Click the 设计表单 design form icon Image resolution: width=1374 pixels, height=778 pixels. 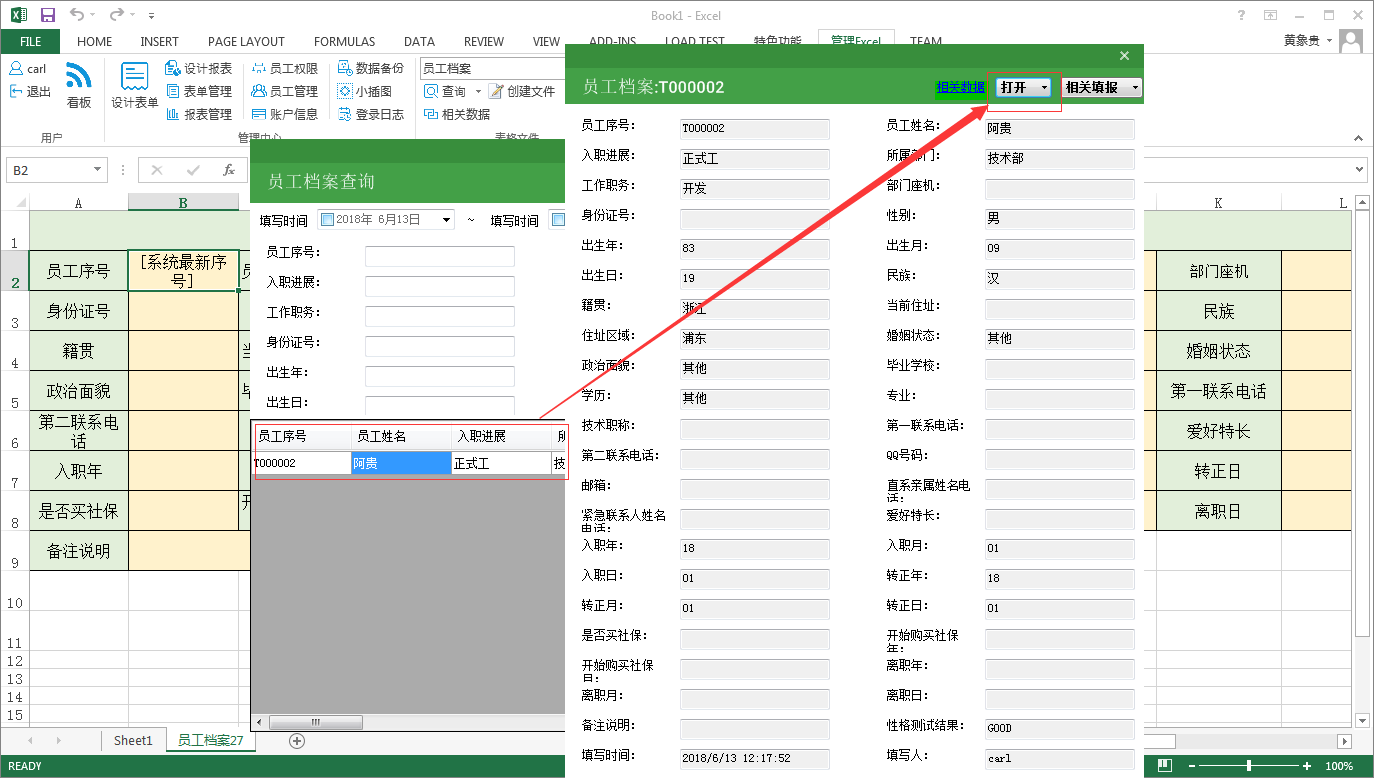pyautogui.click(x=134, y=84)
